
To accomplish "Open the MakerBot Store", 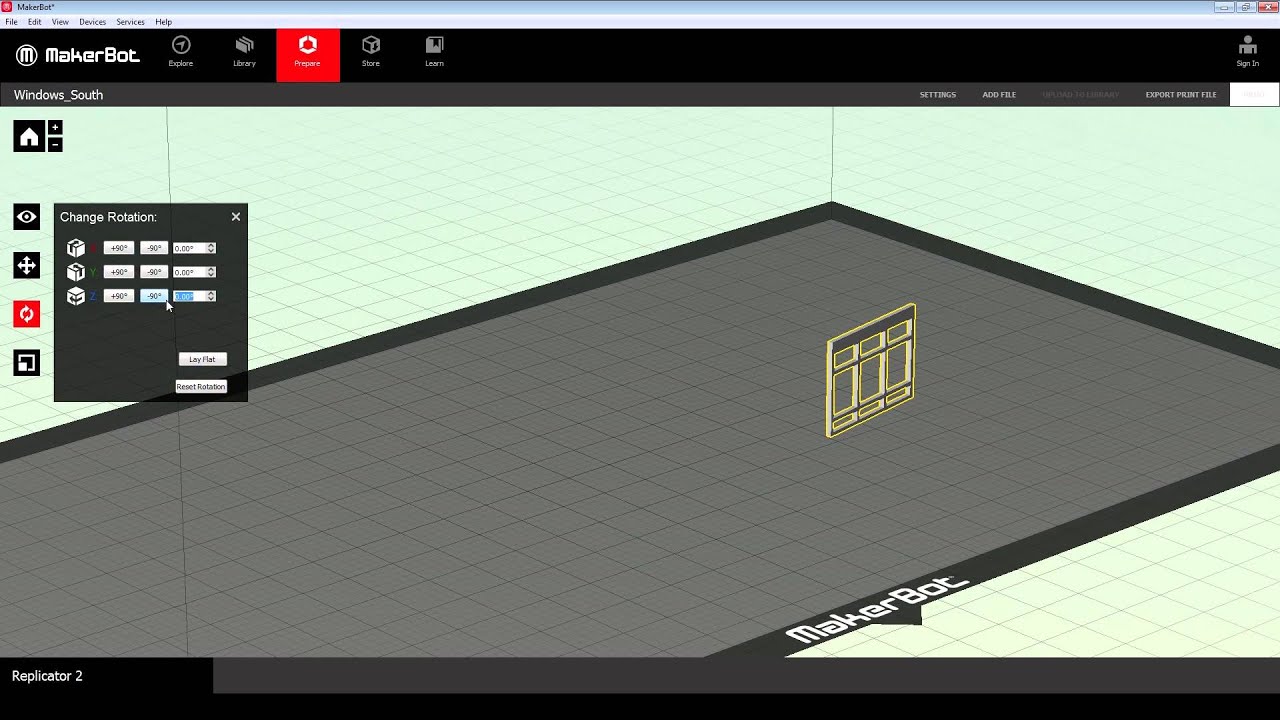I will tap(371, 52).
